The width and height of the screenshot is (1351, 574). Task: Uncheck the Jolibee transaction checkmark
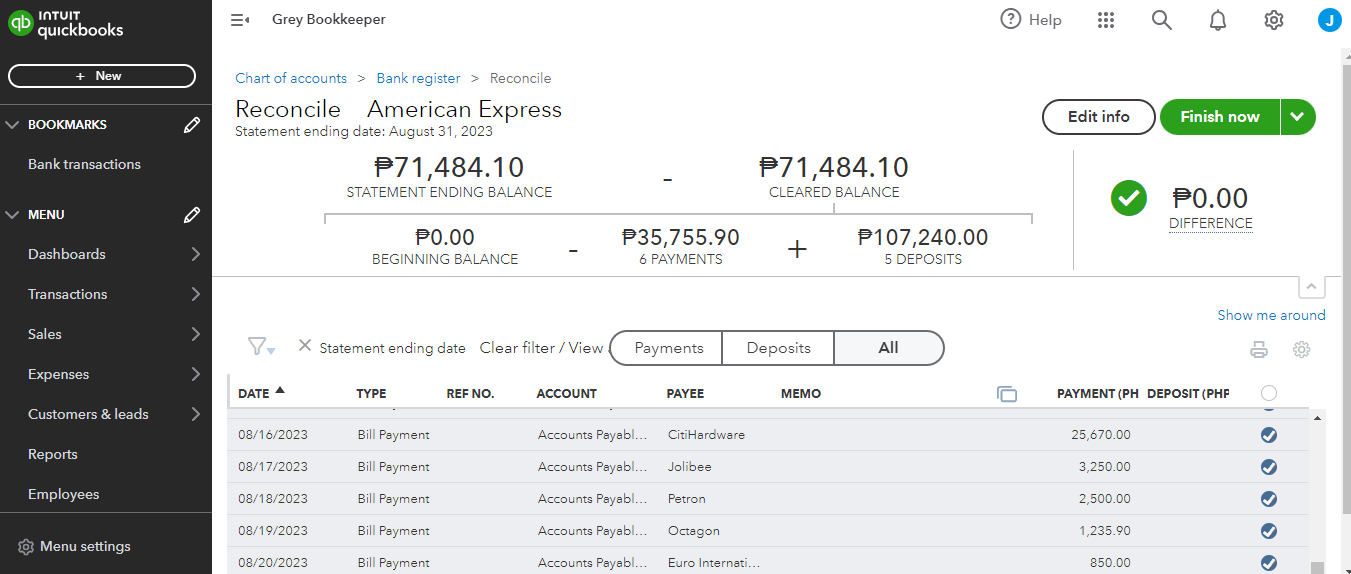coord(1269,467)
